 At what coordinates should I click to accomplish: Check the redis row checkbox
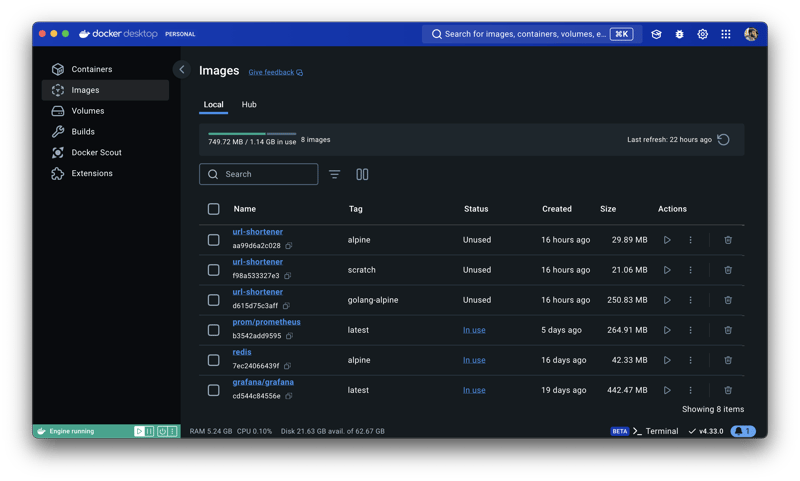pos(213,360)
